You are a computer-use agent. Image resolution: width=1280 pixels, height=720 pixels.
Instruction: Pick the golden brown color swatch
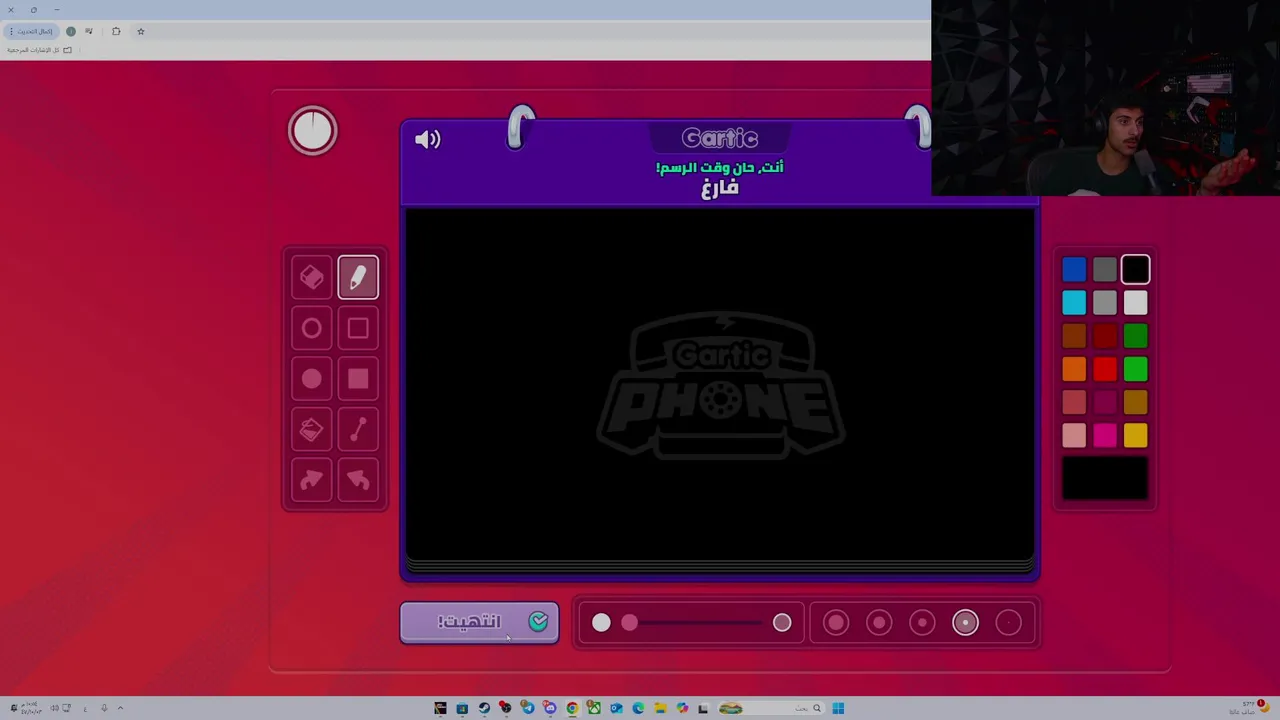1135,402
